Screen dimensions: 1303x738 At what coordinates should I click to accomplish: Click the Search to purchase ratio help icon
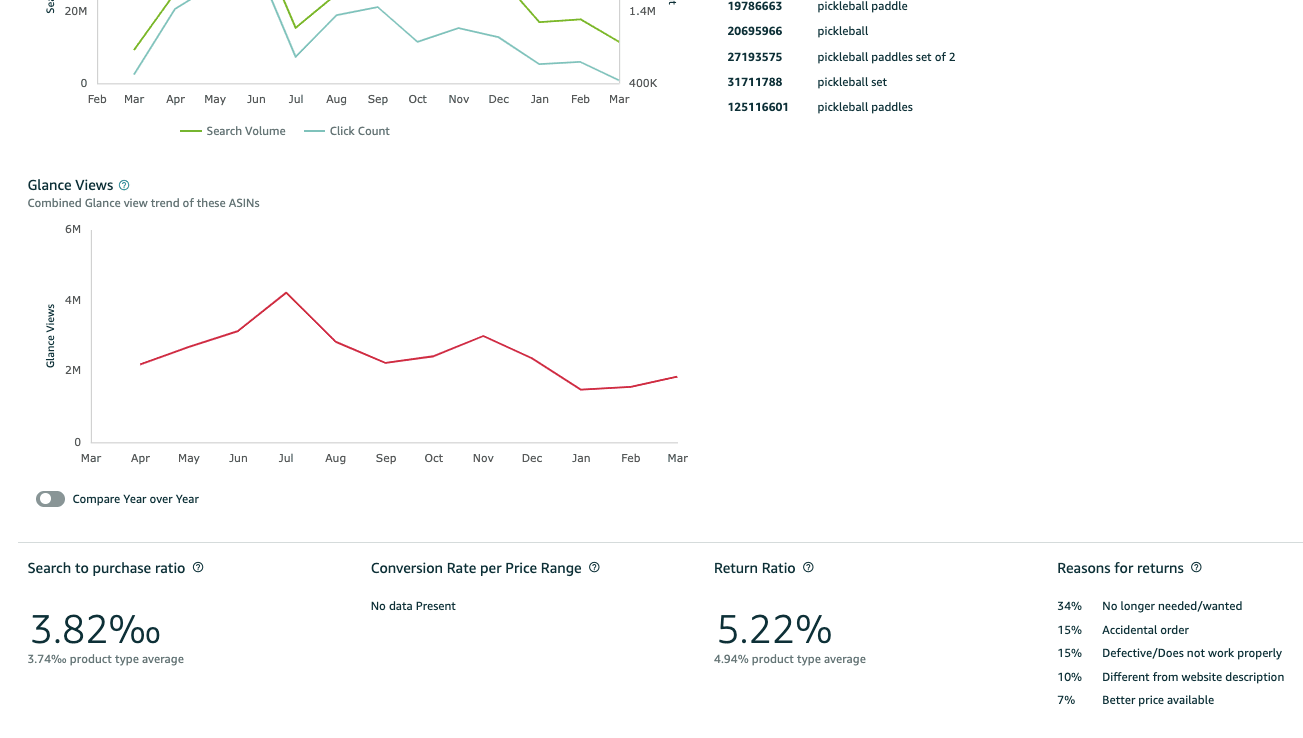point(198,568)
